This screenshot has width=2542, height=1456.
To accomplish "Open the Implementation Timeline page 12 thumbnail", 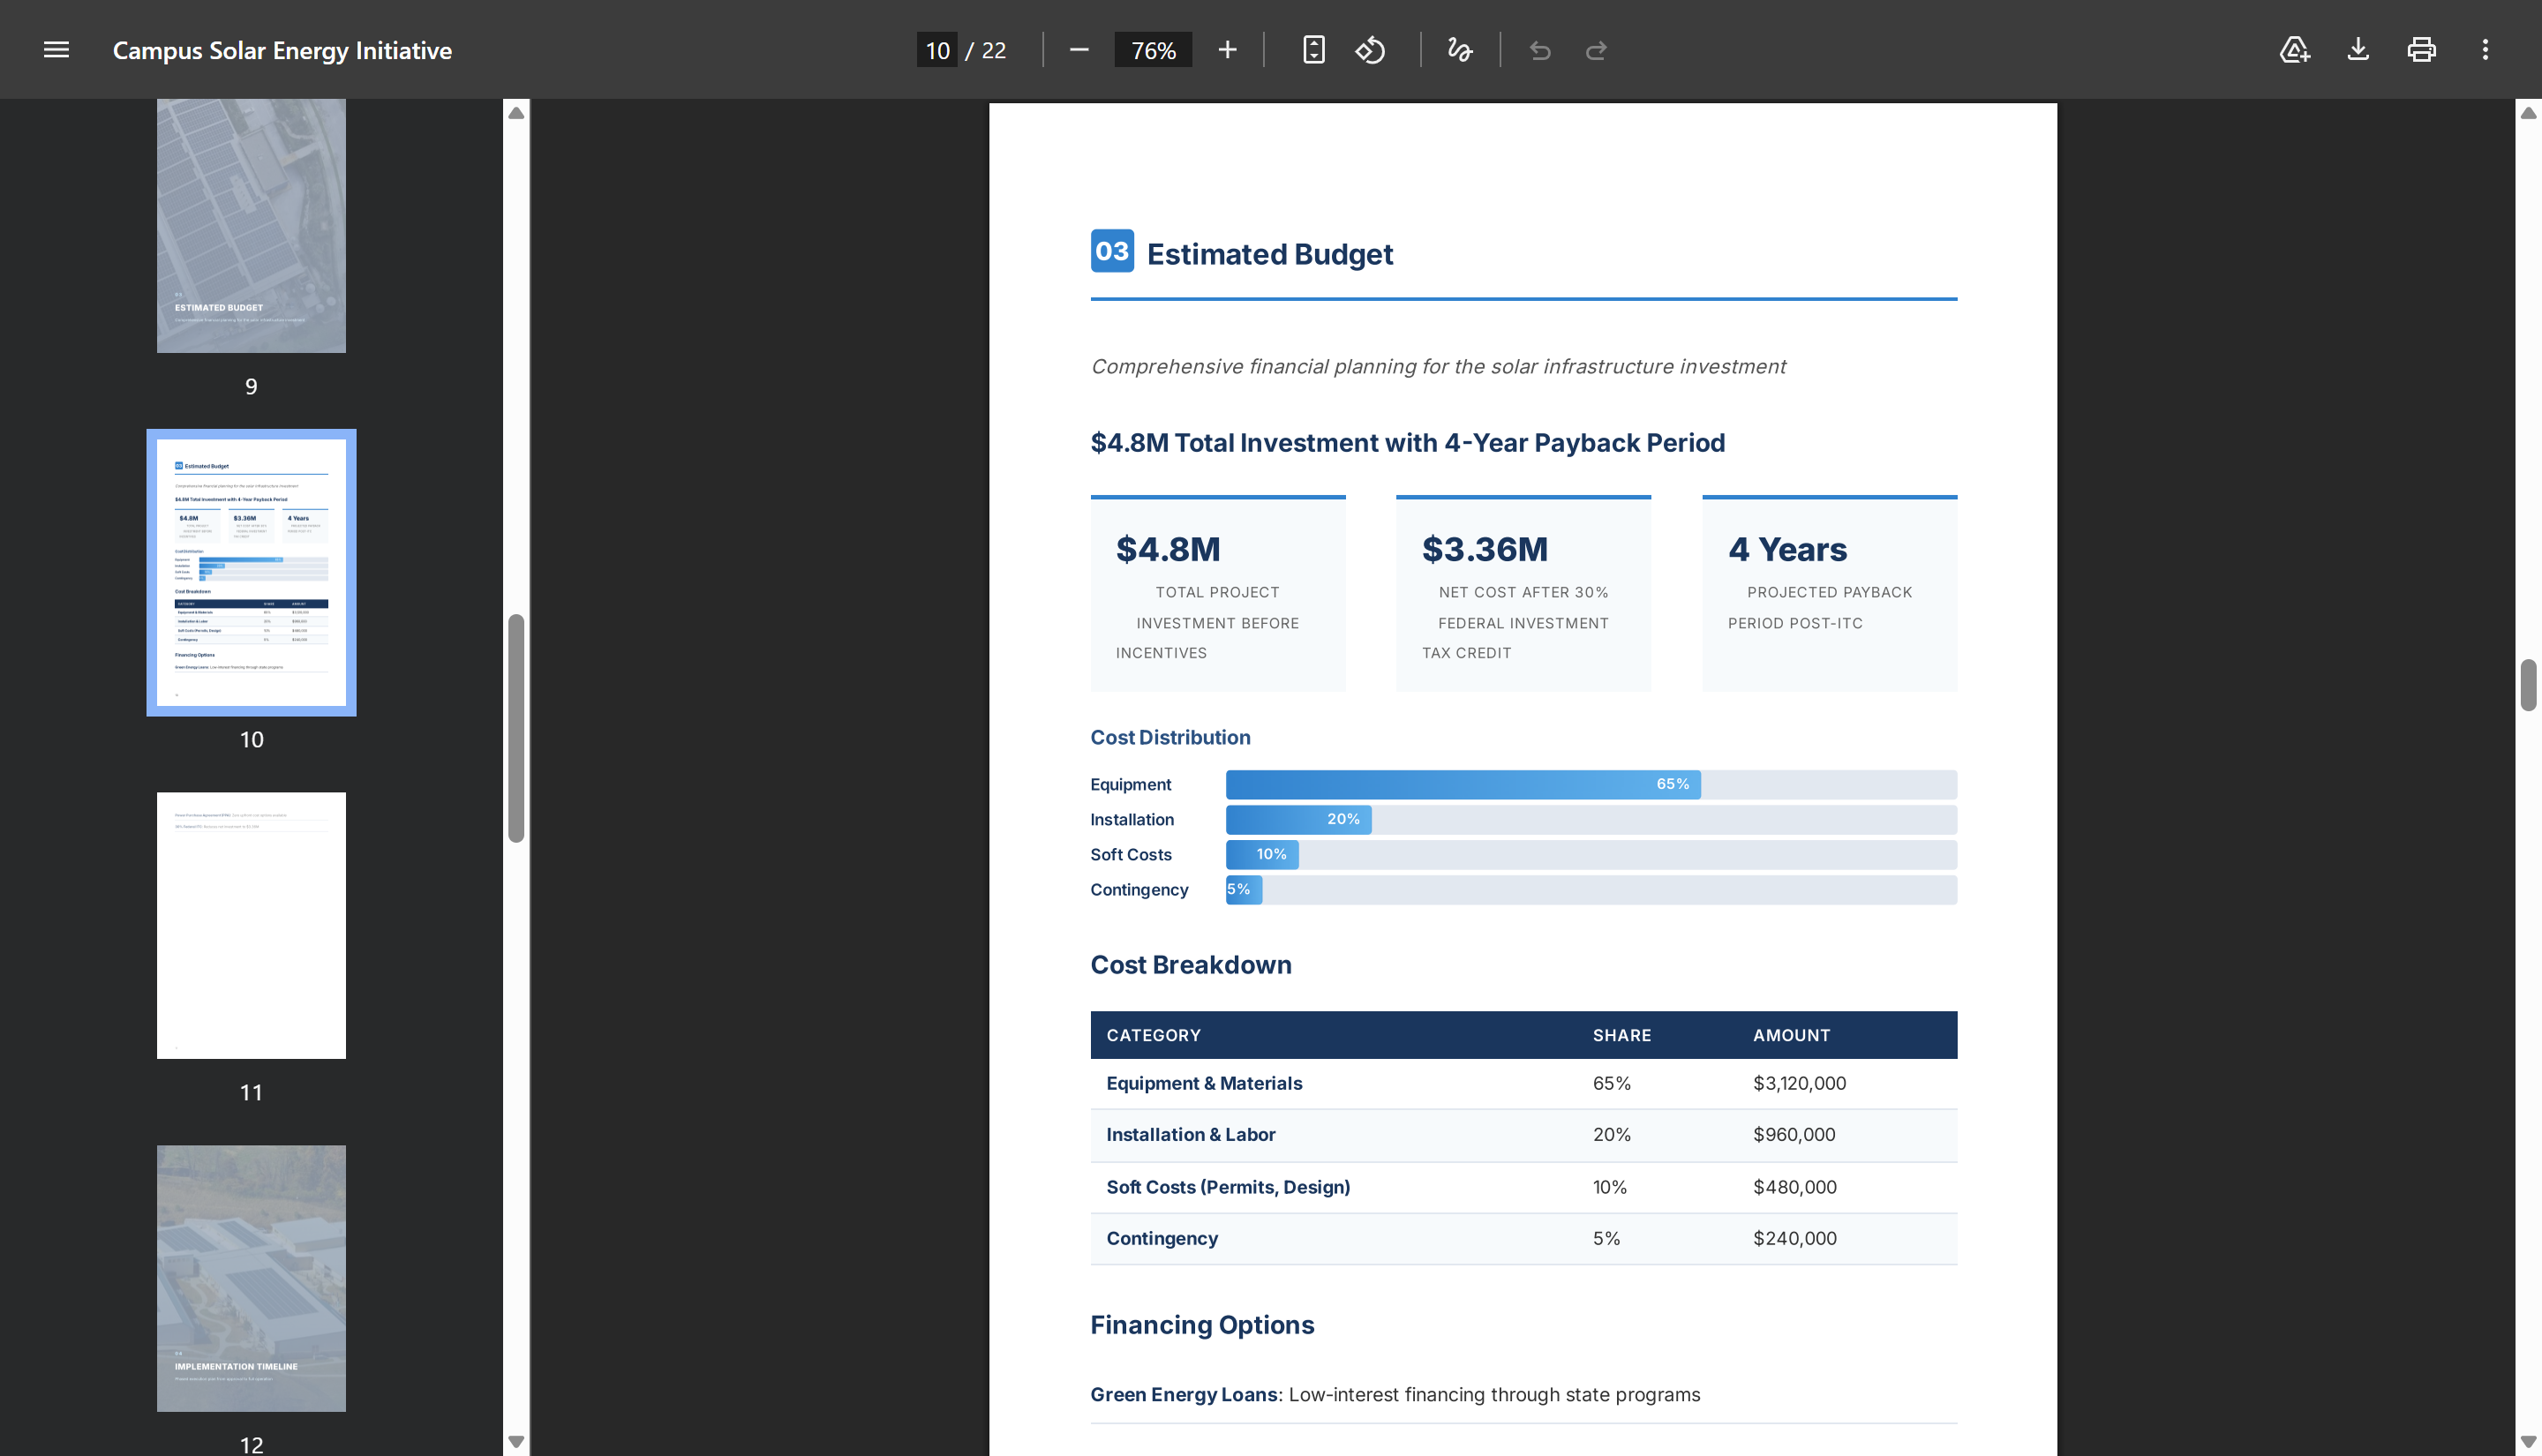I will [x=251, y=1279].
